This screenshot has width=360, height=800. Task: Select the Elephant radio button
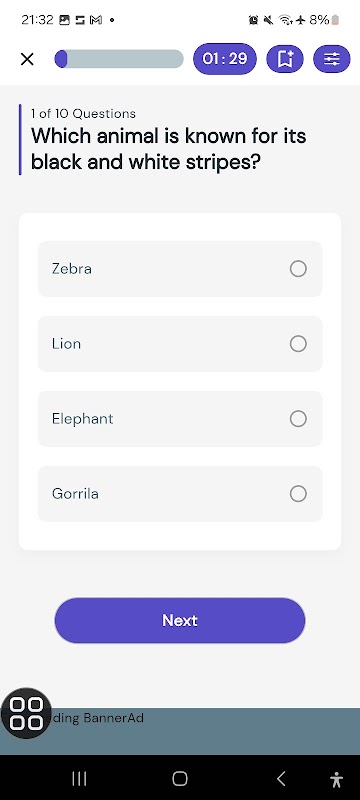(298, 419)
